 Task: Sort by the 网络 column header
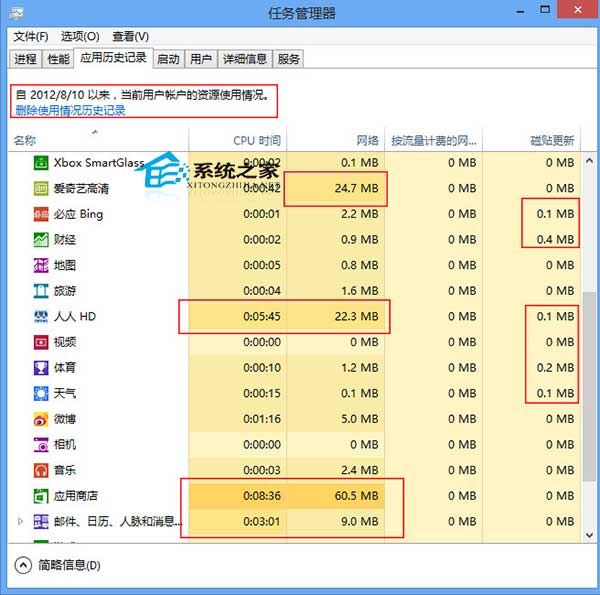click(336, 140)
